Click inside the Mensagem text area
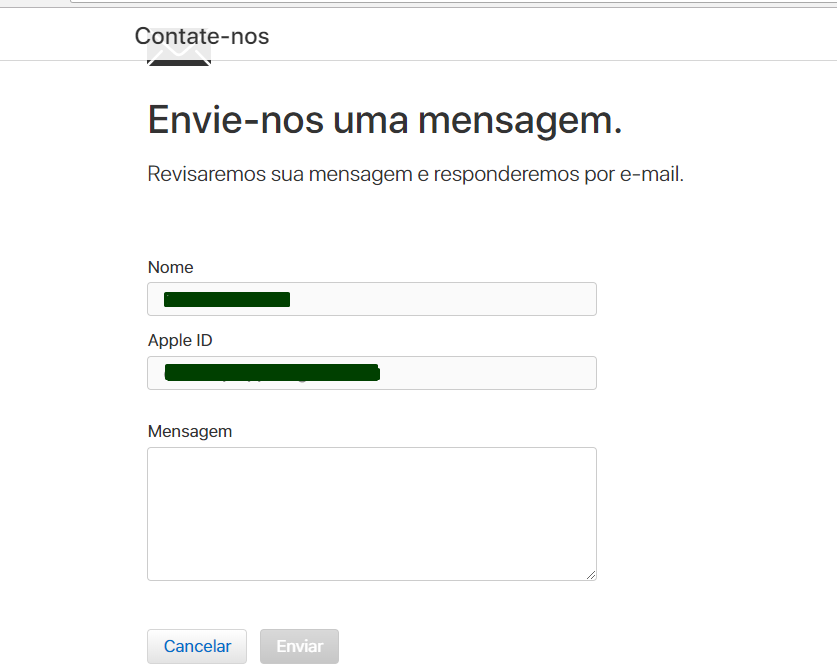Viewport: 837px width, 666px height. tap(372, 514)
